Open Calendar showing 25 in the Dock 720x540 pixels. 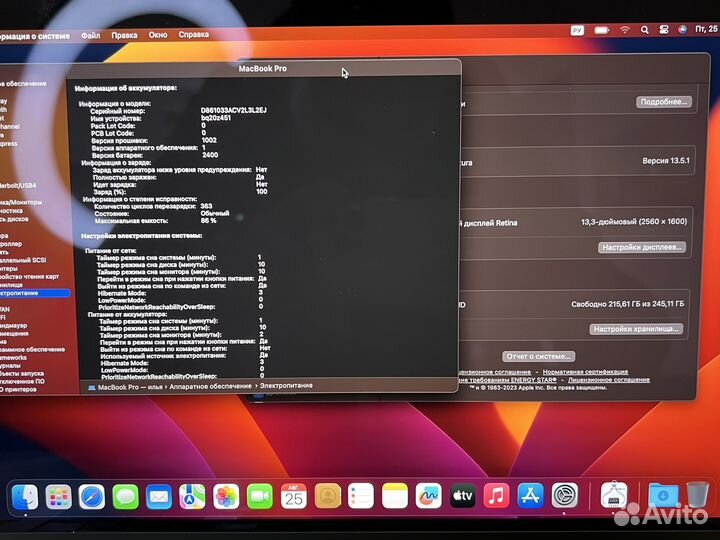pos(294,496)
